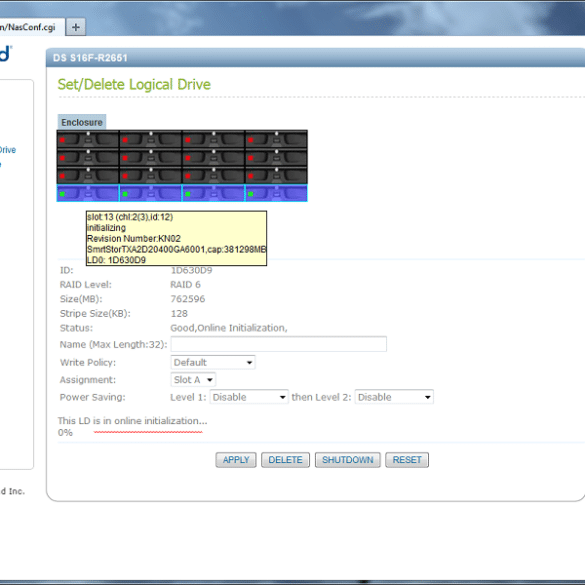Select the first drive slot in top enclosure row

88,140
